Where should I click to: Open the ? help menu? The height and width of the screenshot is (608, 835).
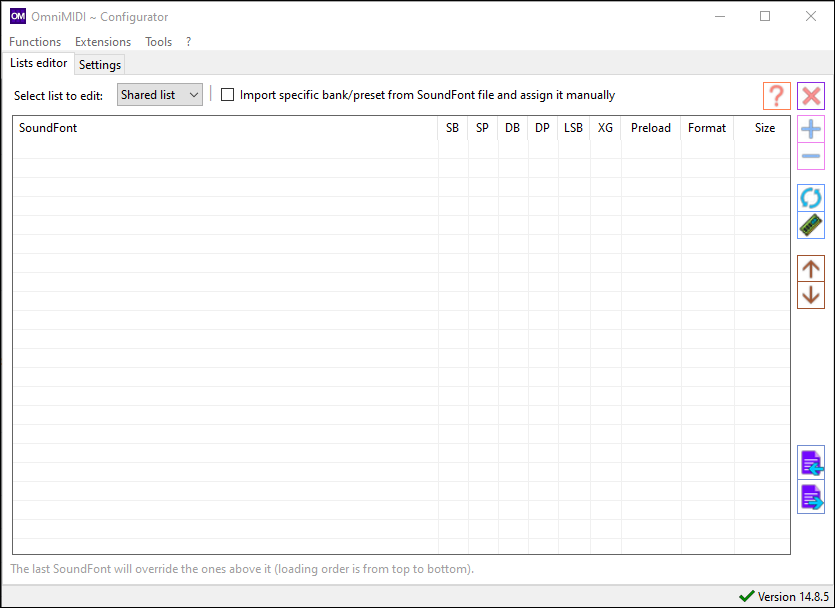(x=188, y=42)
